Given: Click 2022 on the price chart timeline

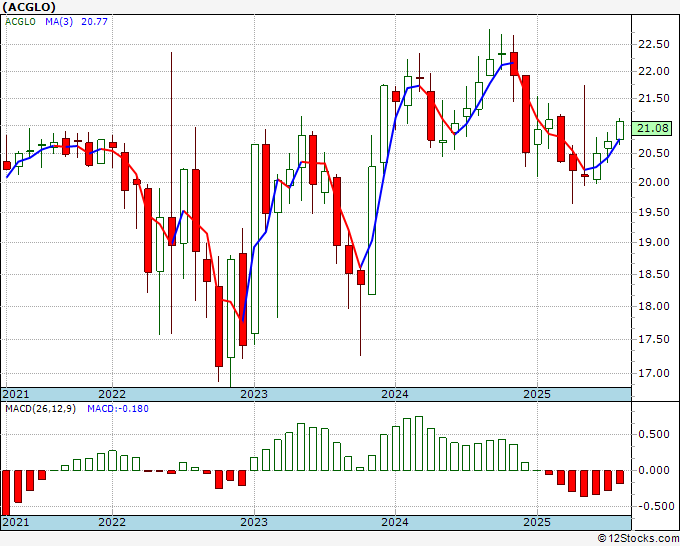Looking at the screenshot, I should tap(112, 394).
